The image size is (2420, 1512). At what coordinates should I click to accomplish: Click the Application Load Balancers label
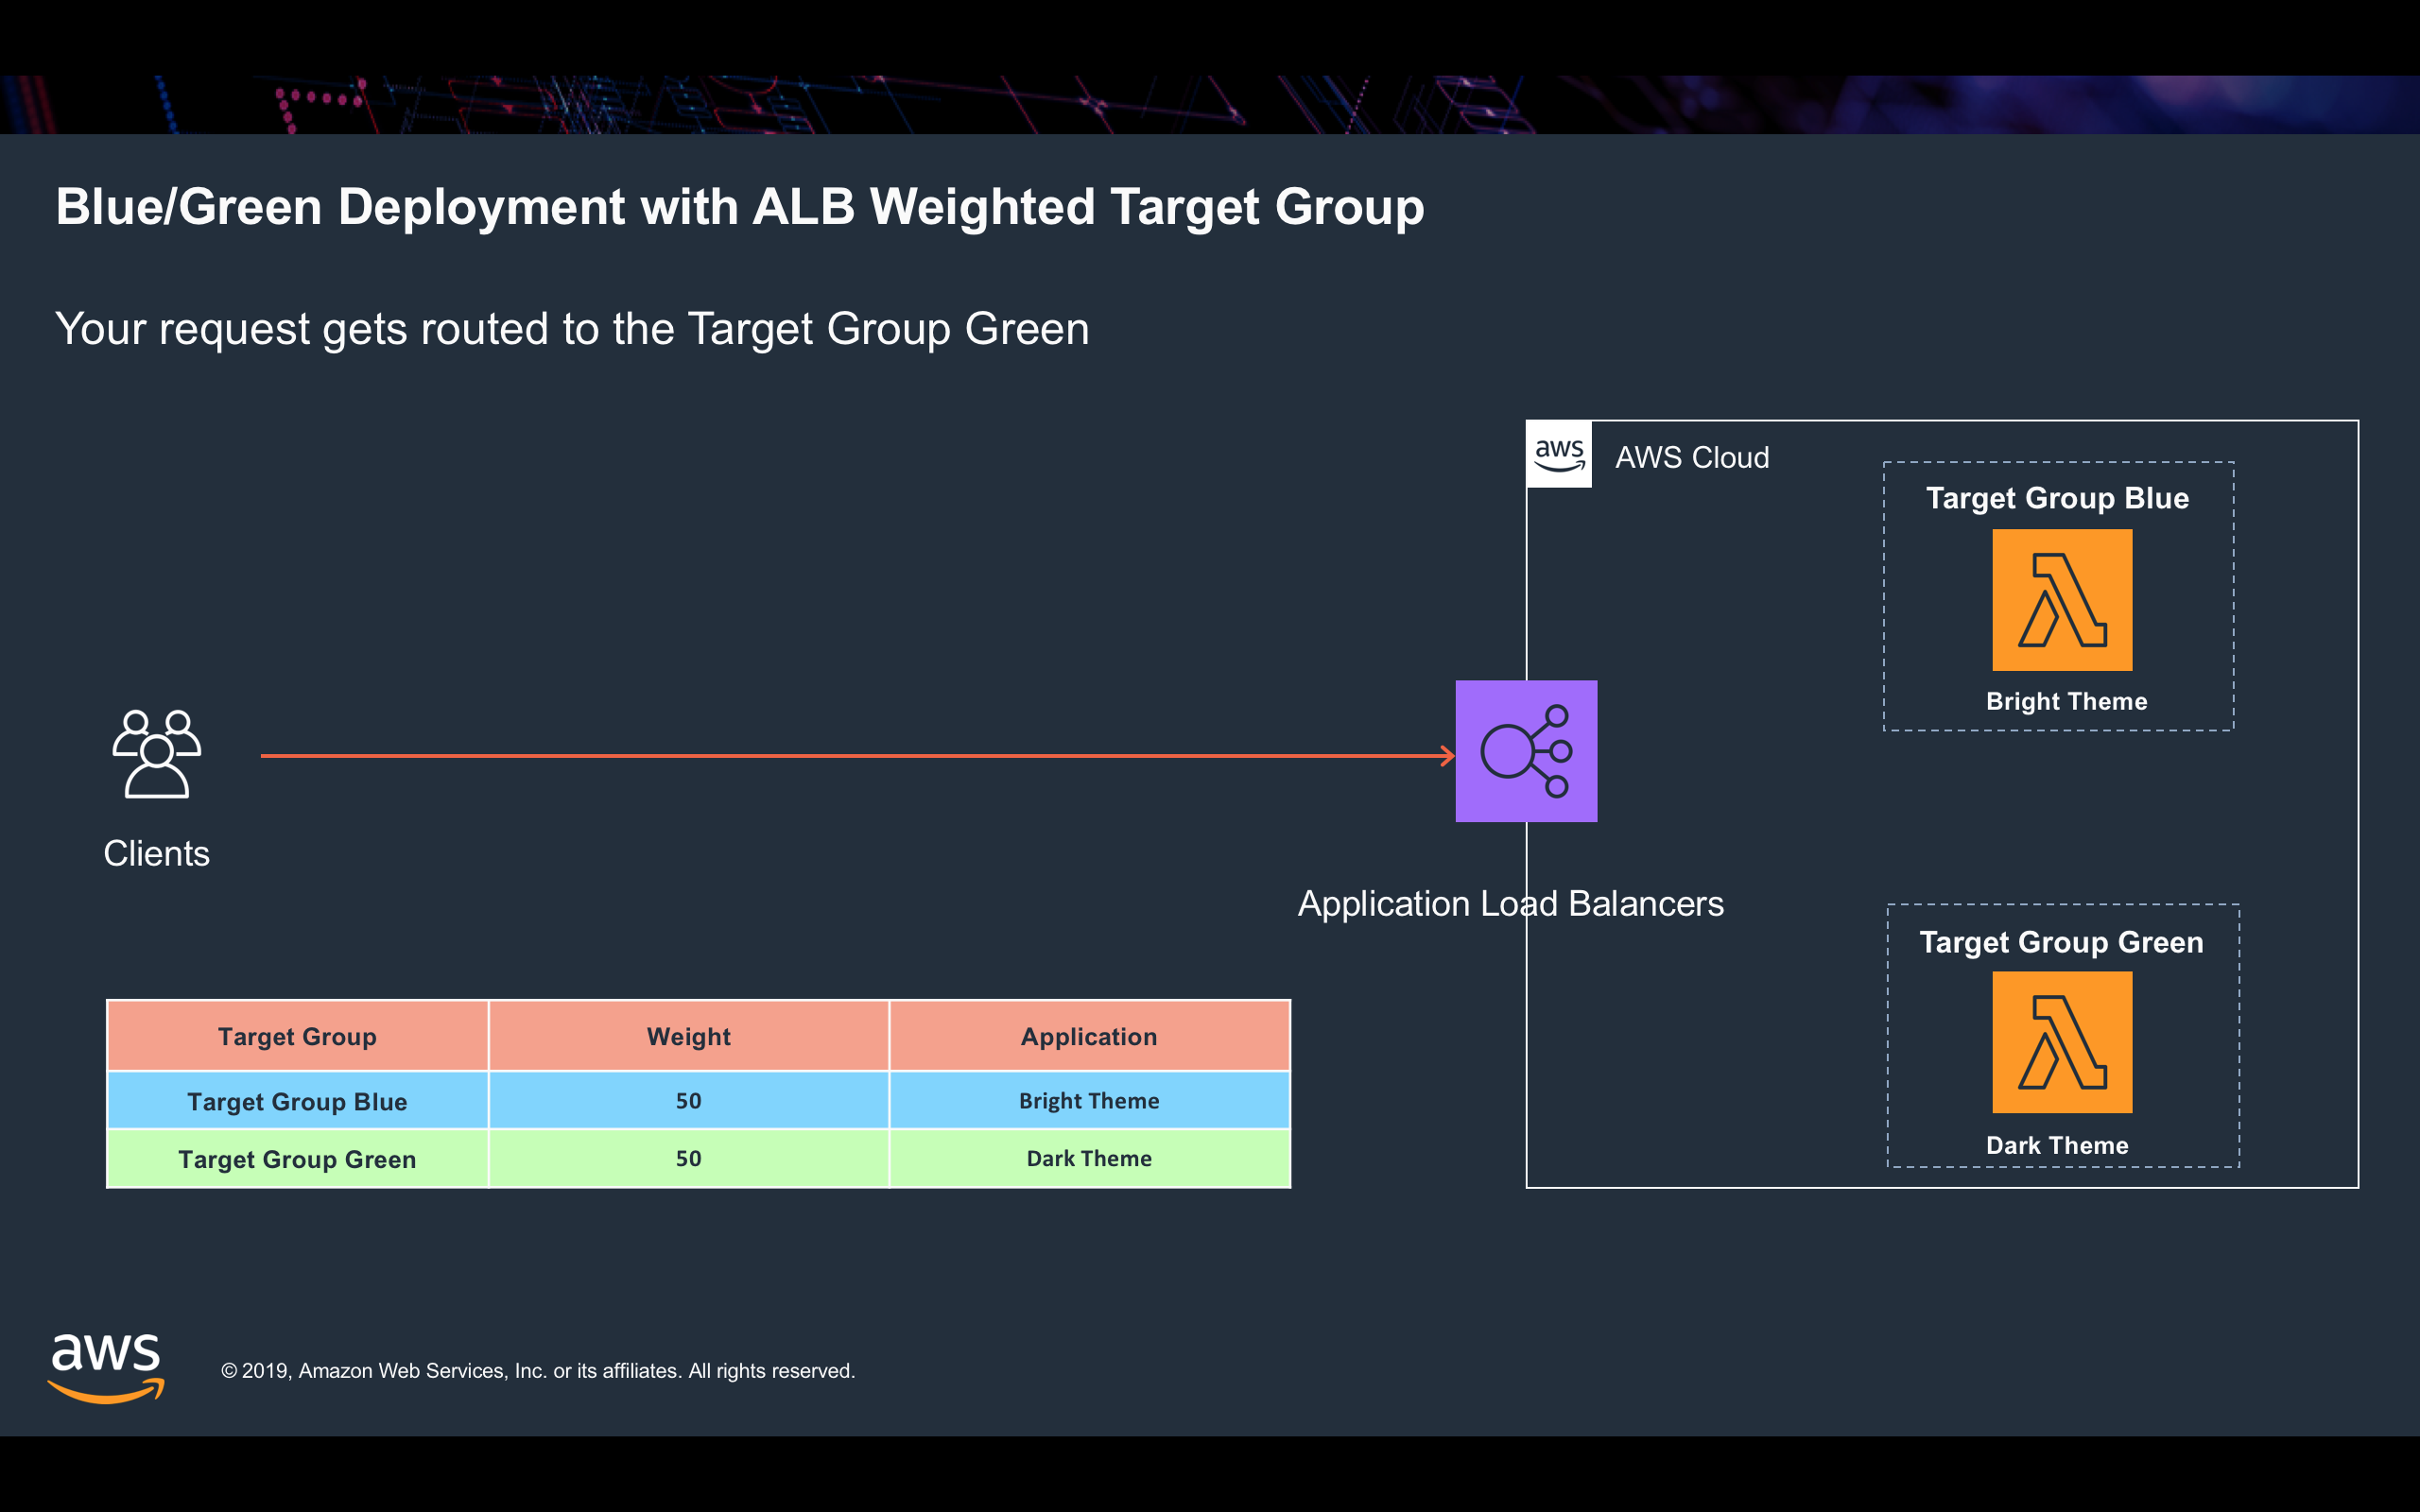pos(1510,904)
